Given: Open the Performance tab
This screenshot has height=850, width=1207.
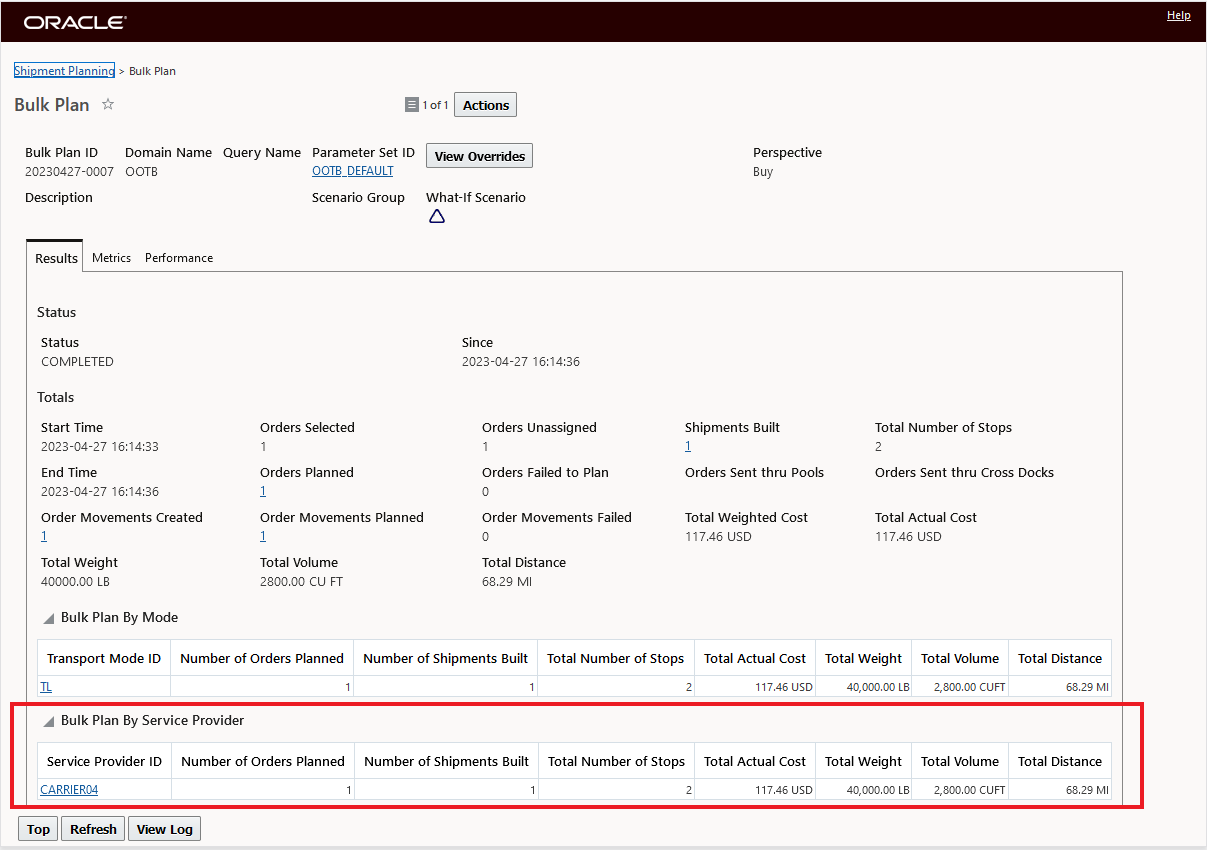Looking at the screenshot, I should 179,258.
